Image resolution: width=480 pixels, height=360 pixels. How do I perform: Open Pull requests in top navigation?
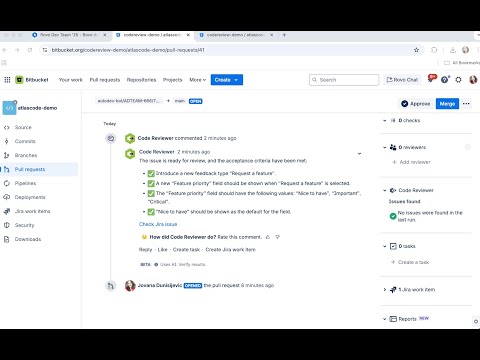[x=105, y=80]
